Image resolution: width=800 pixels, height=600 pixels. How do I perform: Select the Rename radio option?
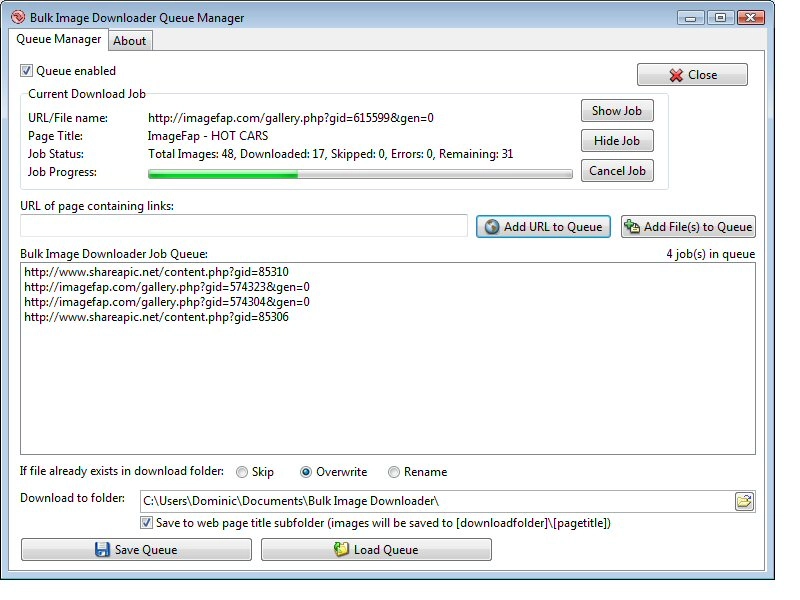click(393, 472)
